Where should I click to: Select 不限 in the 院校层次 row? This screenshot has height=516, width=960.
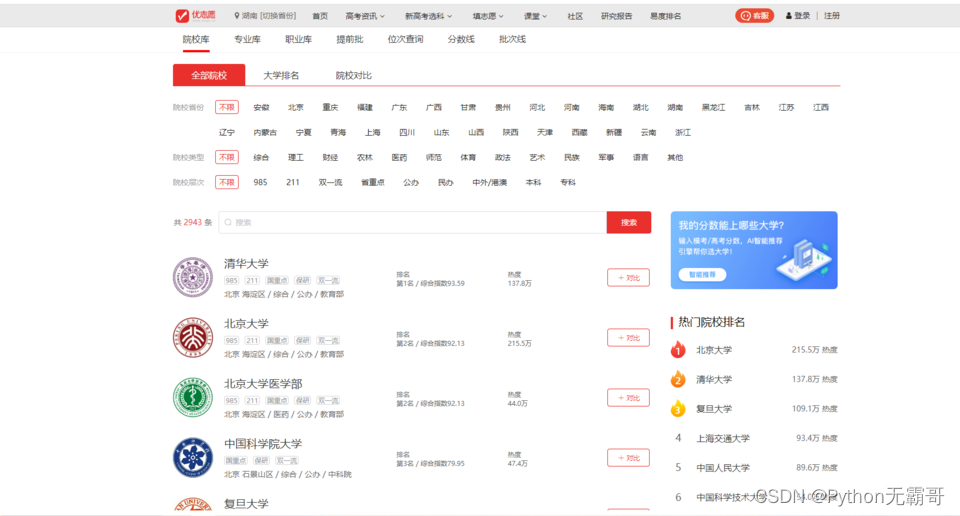(x=227, y=182)
